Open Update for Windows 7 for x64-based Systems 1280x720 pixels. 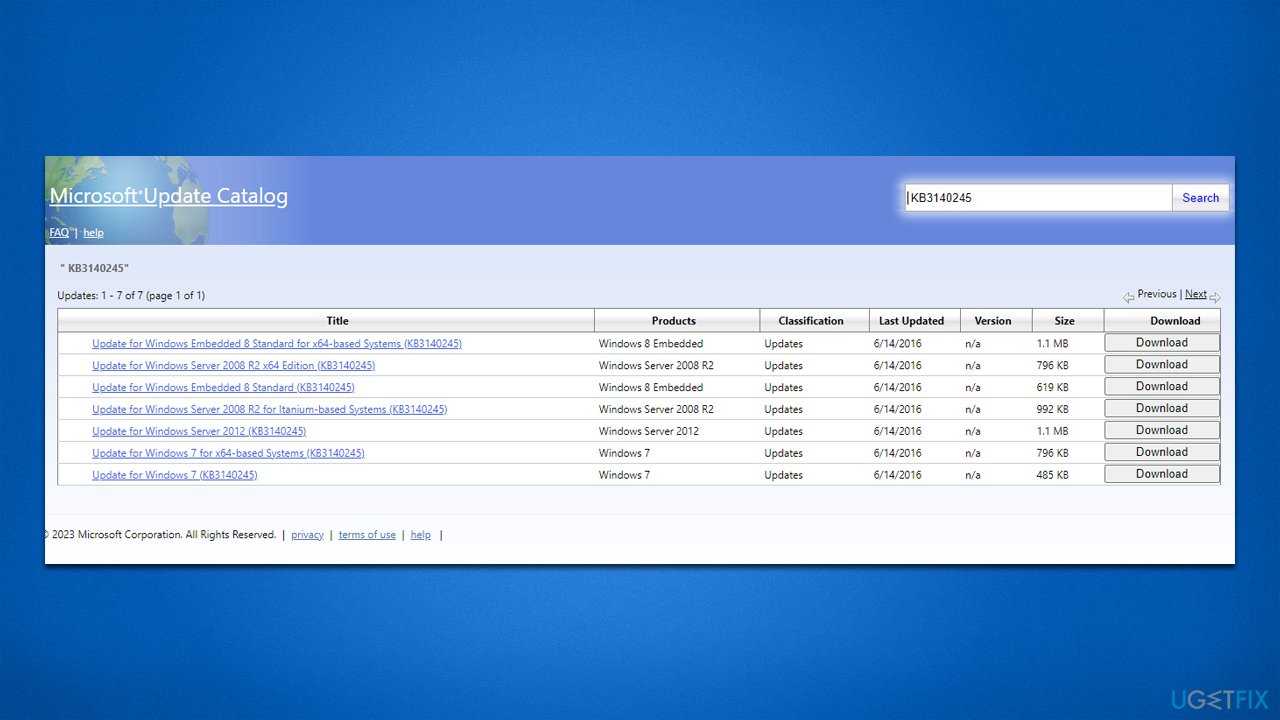(x=228, y=454)
